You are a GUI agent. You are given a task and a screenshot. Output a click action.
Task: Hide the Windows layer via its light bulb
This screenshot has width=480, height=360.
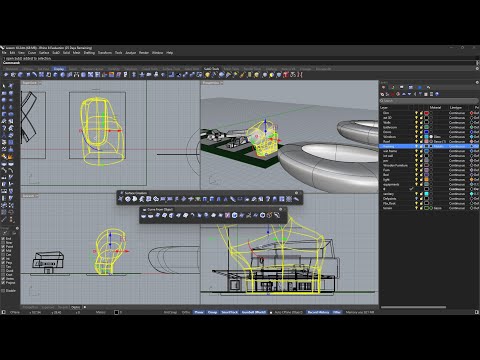[416, 137]
